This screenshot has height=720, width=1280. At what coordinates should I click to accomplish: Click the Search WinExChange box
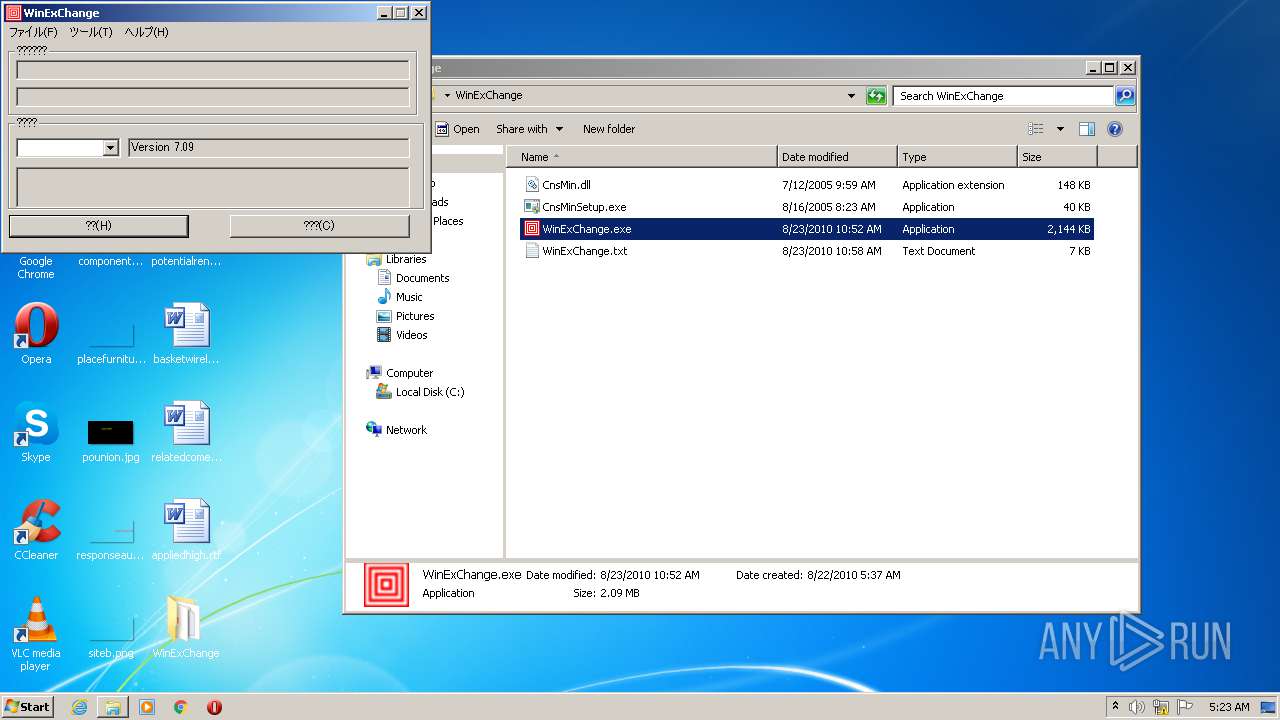1002,96
